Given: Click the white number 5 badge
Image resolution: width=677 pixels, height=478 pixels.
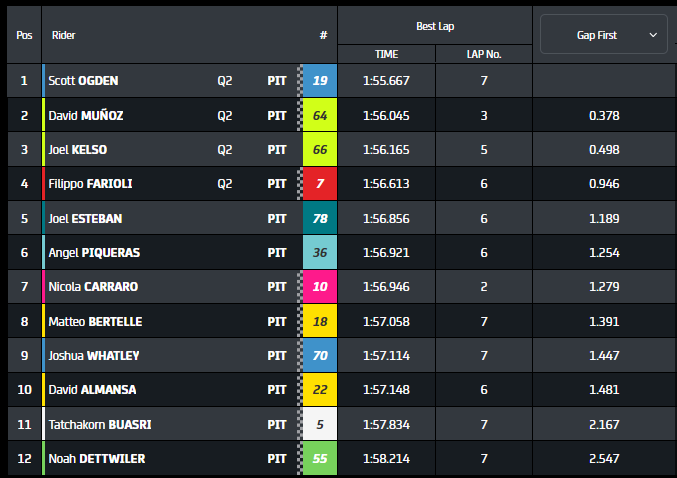Looking at the screenshot, I should [x=320, y=424].
